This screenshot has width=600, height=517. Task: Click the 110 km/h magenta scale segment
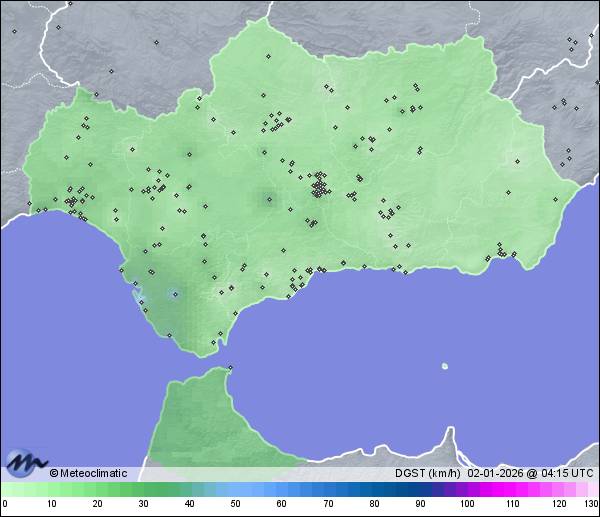pyautogui.click(x=512, y=489)
